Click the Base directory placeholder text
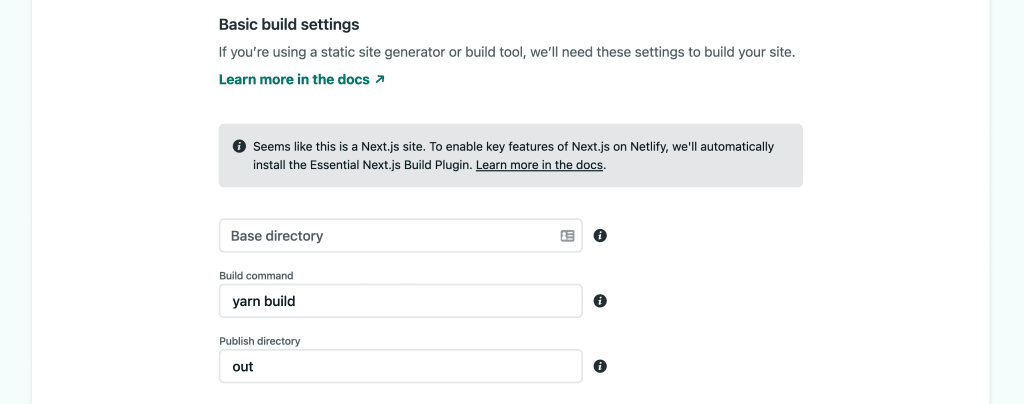This screenshot has width=1024, height=404. [x=277, y=236]
